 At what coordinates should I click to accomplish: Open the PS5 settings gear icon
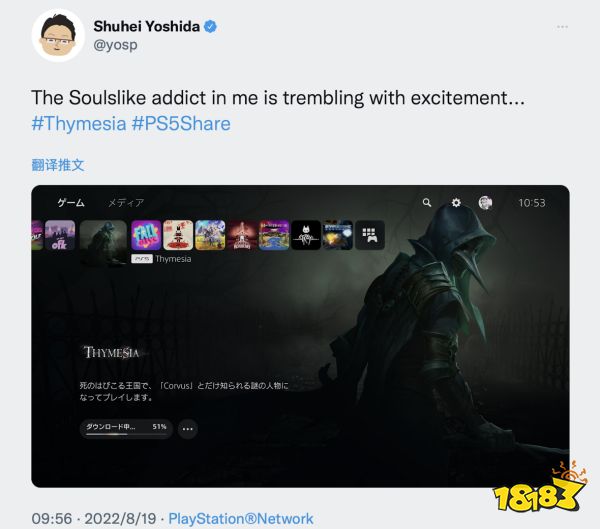pyautogui.click(x=456, y=202)
